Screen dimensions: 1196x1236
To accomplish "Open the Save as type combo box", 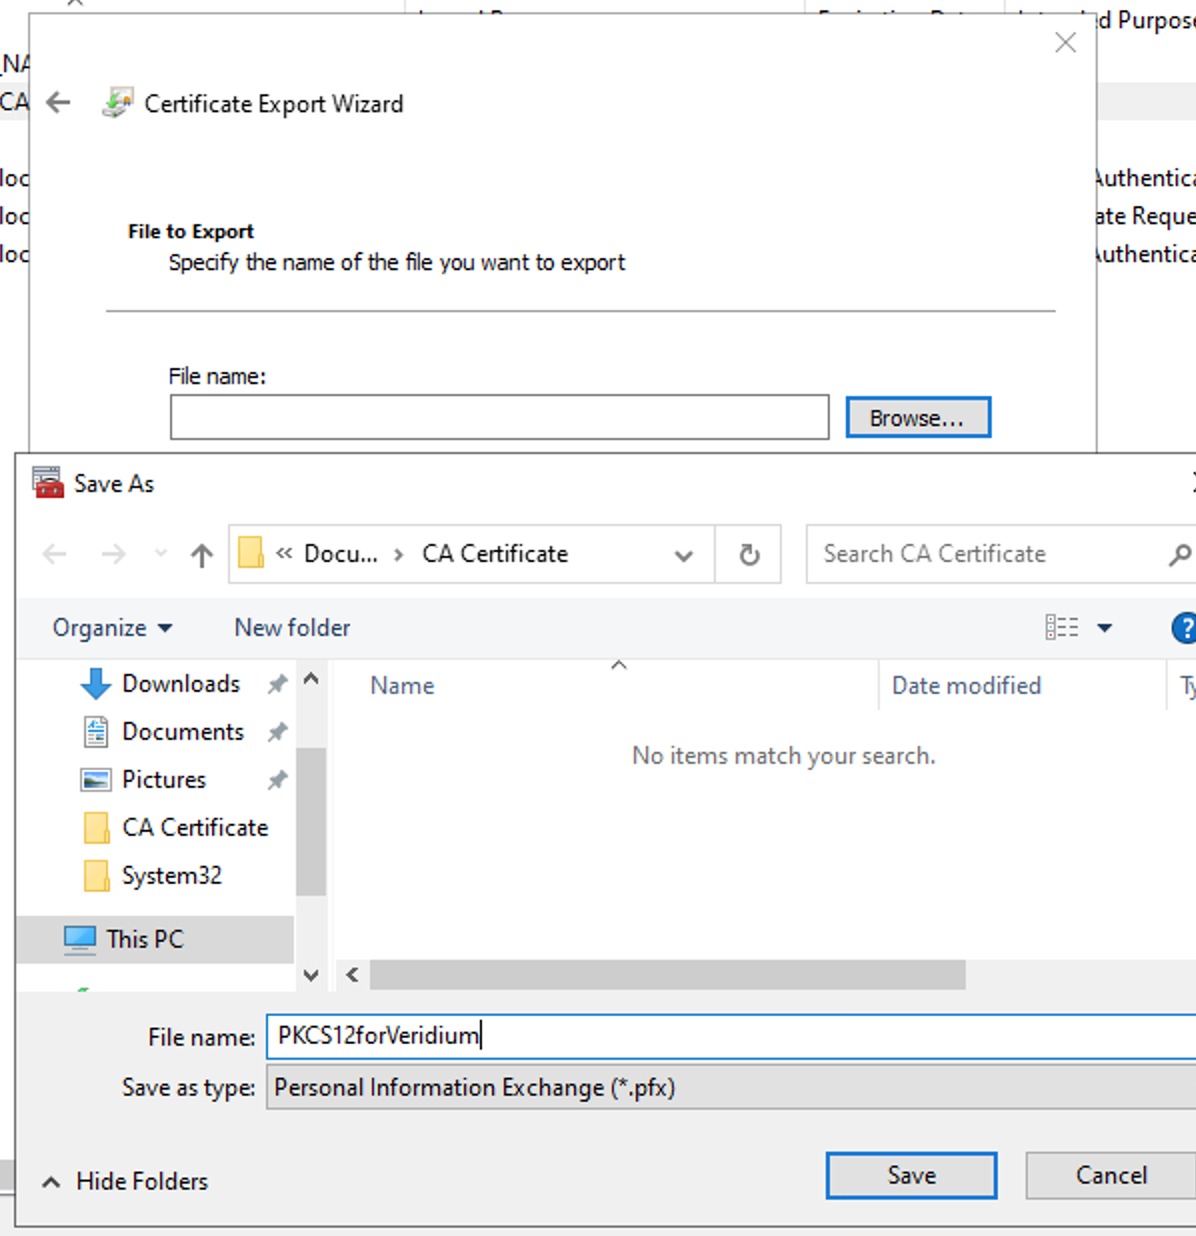I will pyautogui.click(x=730, y=1088).
